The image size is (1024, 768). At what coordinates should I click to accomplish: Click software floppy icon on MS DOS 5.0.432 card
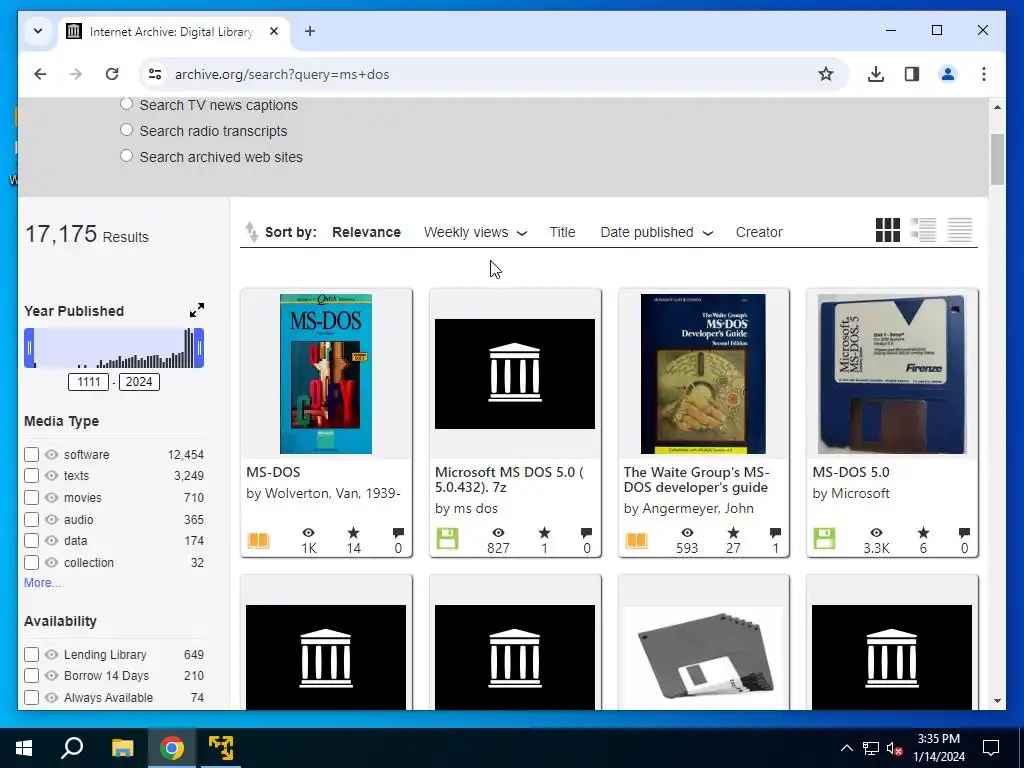point(447,539)
